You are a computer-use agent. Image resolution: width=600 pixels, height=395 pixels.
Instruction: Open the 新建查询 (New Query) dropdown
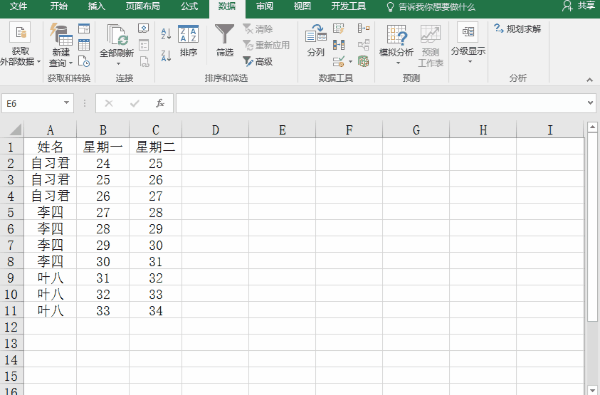[x=61, y=45]
